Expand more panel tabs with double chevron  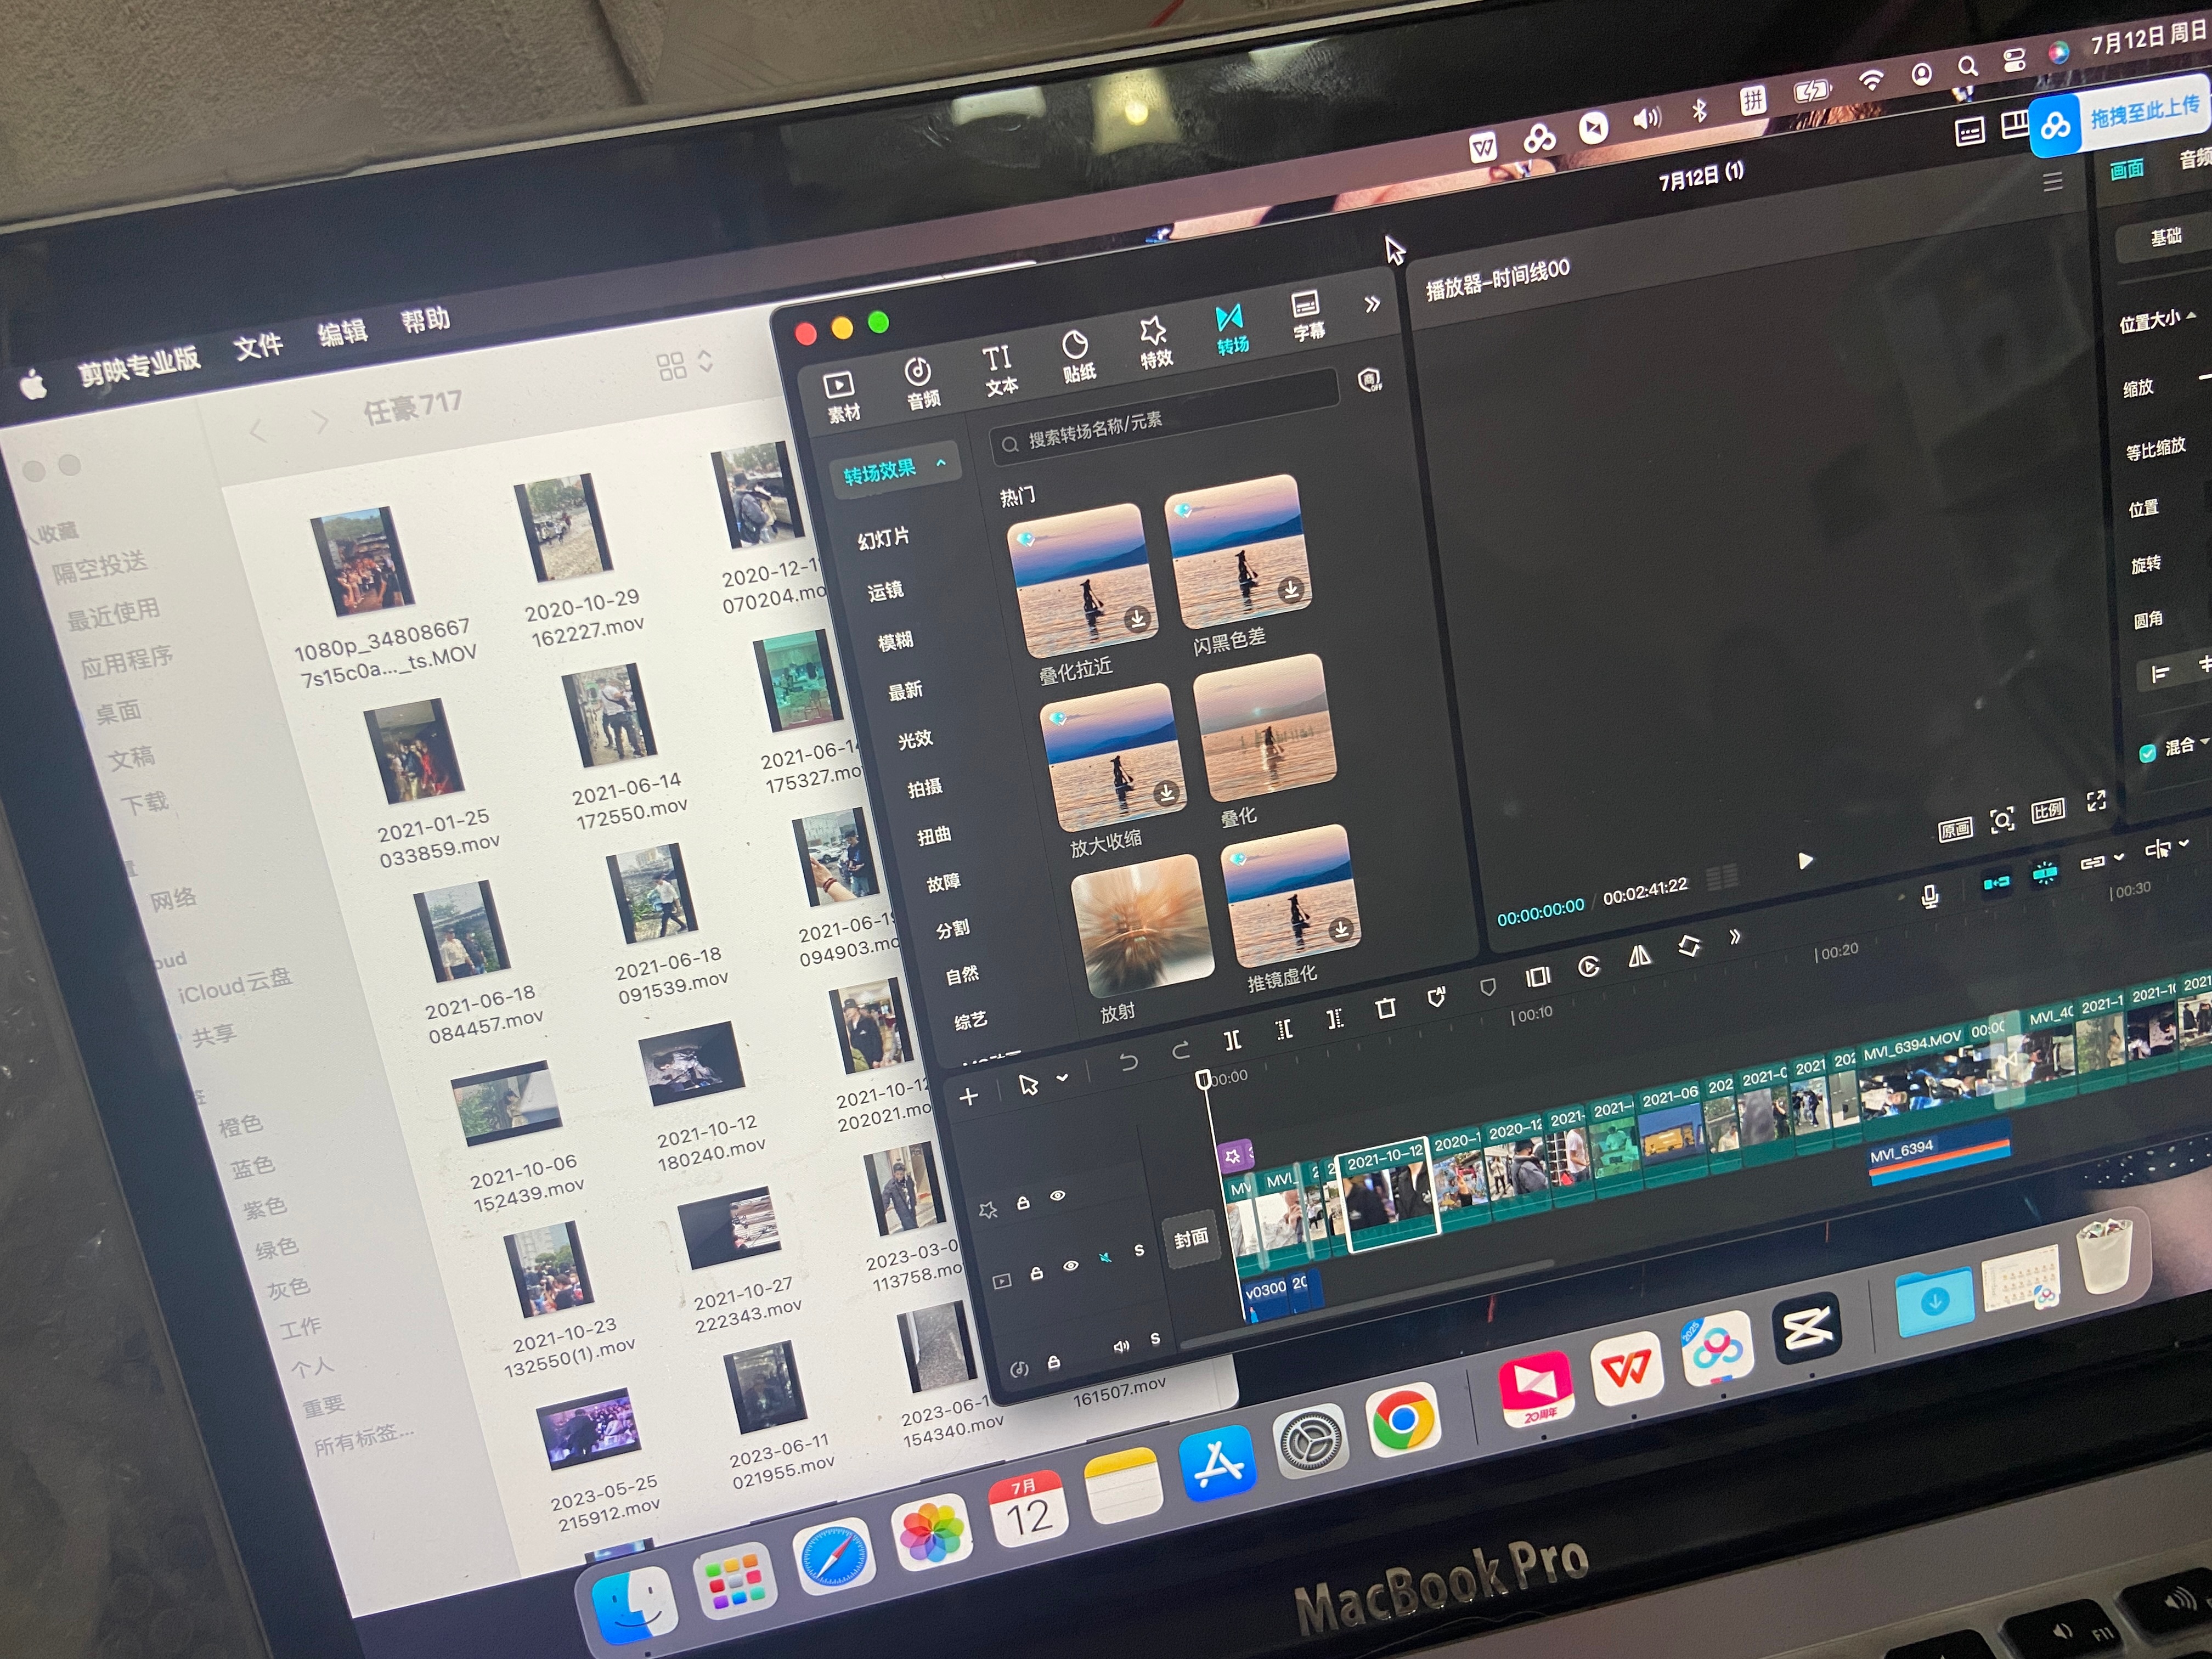coord(1372,303)
